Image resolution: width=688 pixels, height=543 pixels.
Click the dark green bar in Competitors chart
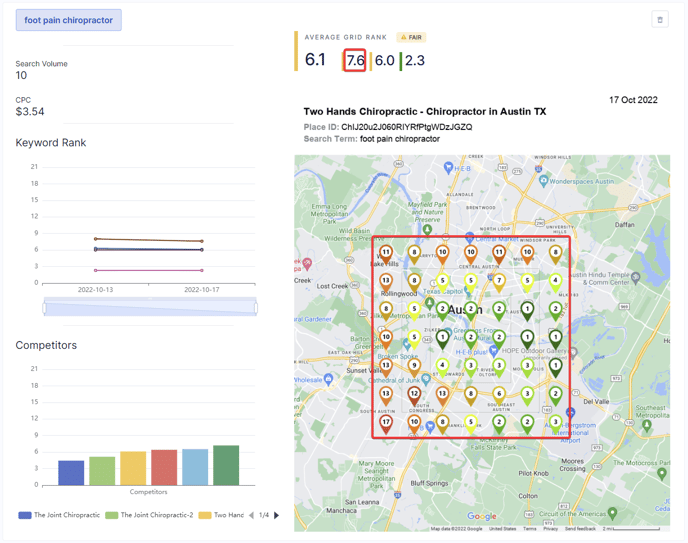pos(226,466)
